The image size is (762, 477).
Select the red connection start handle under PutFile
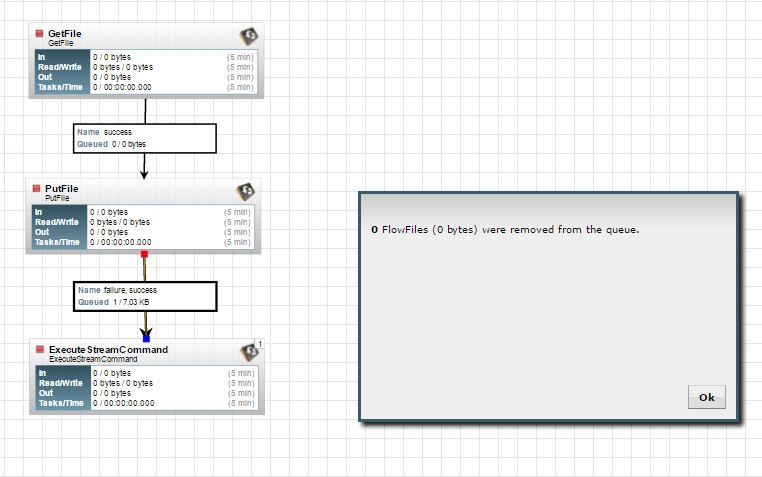(144, 254)
